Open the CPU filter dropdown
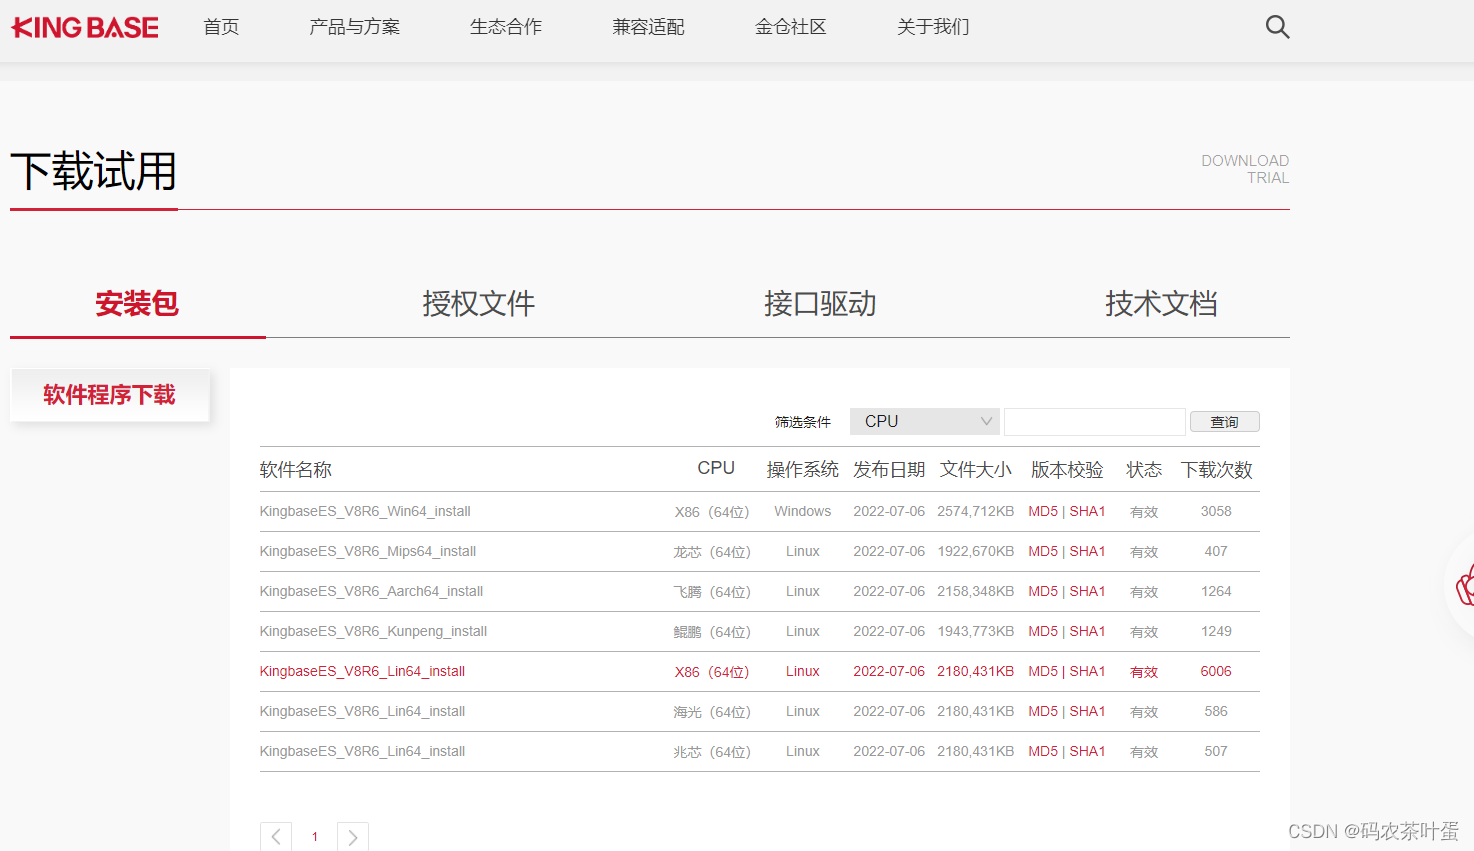This screenshot has width=1474, height=851. pos(925,421)
